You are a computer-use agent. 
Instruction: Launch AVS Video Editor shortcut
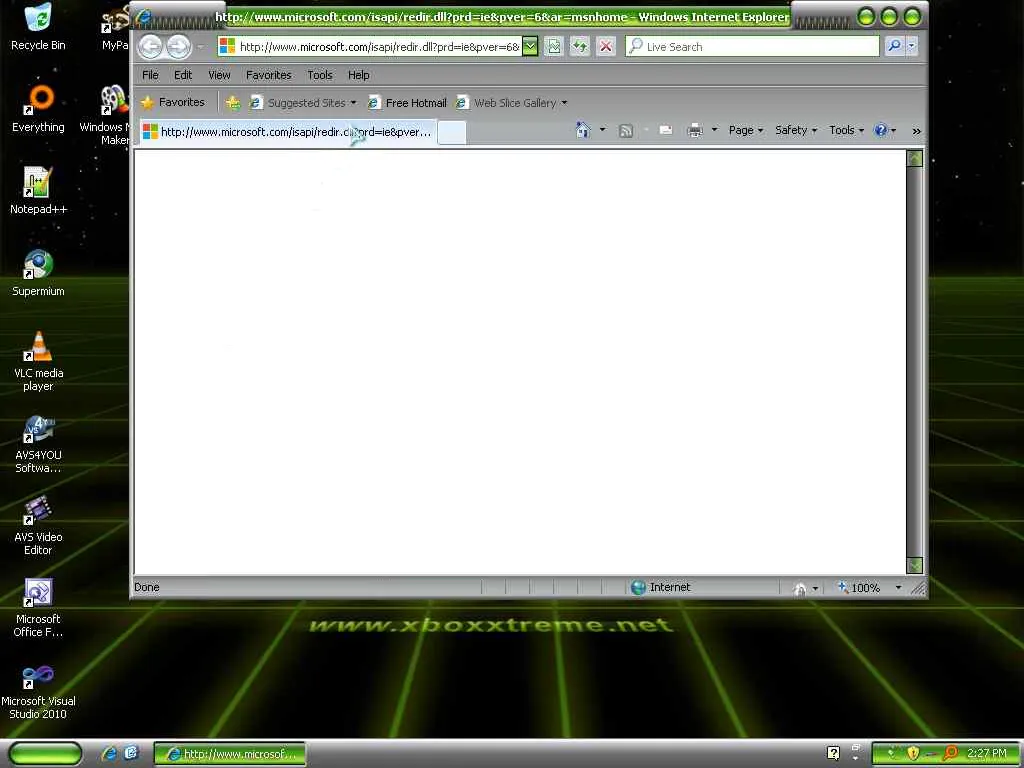[38, 525]
